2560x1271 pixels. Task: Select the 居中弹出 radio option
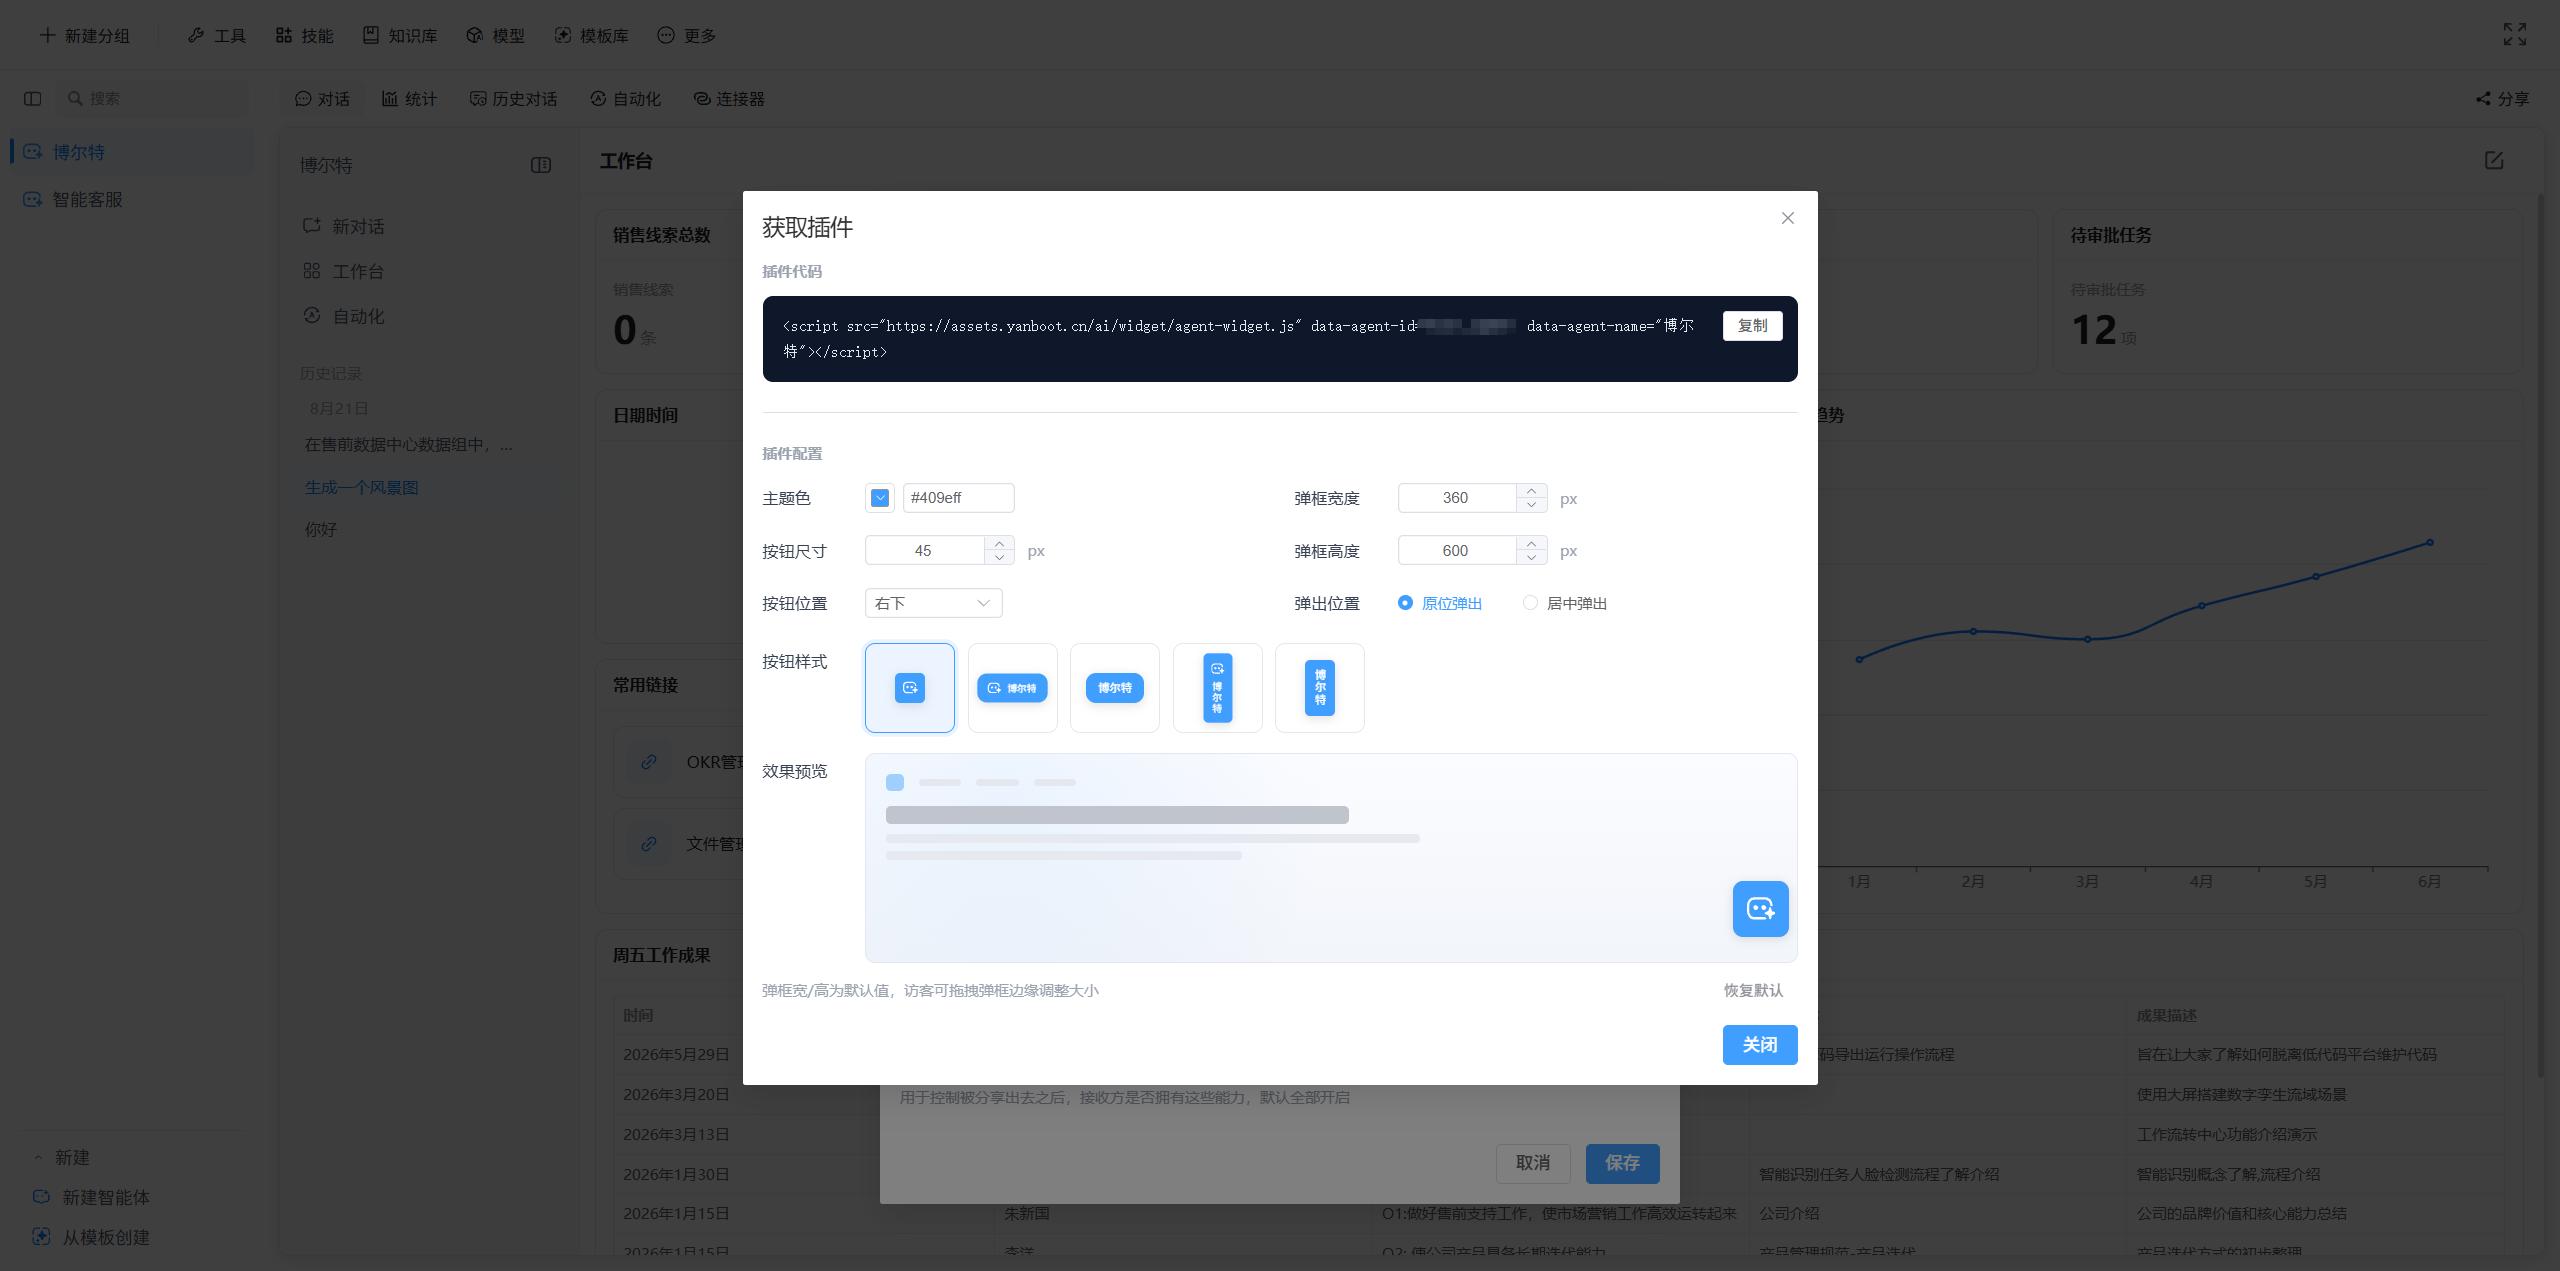pyautogui.click(x=1564, y=603)
